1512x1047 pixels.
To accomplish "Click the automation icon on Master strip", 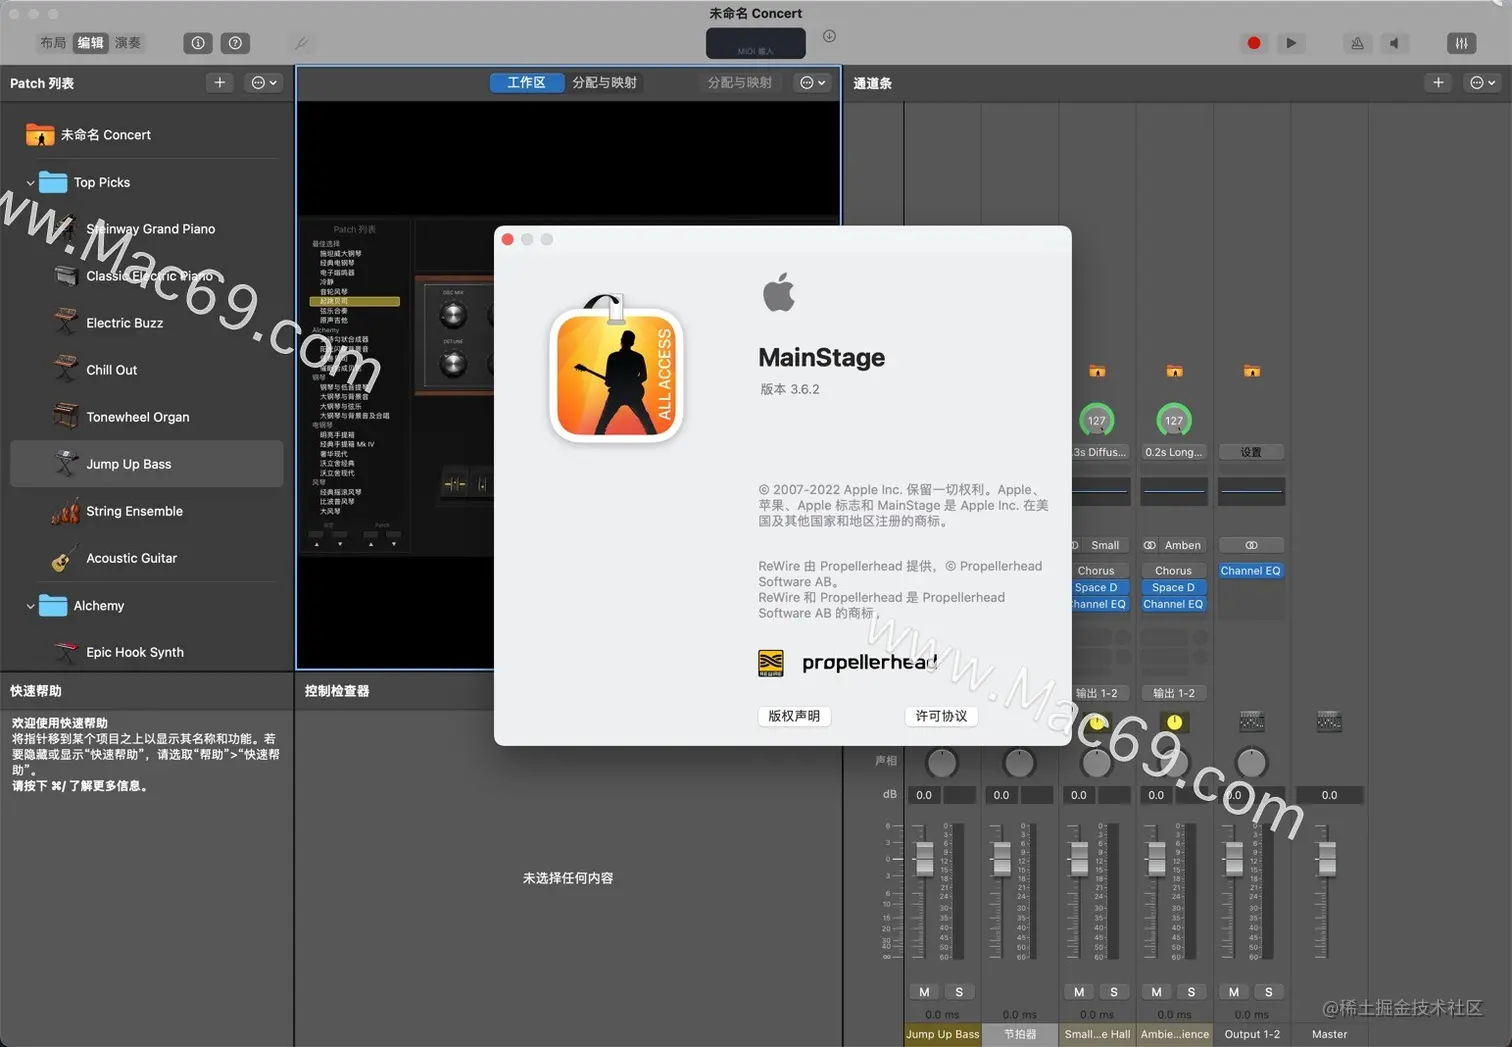I will [1329, 721].
